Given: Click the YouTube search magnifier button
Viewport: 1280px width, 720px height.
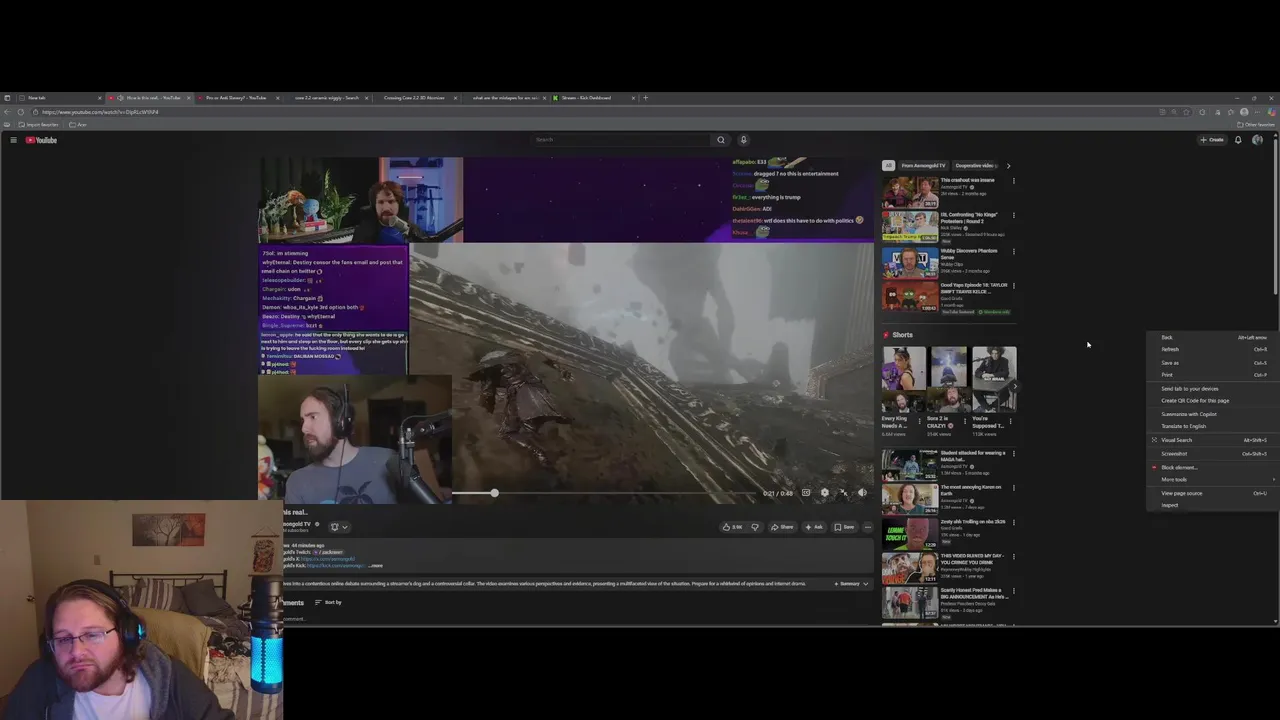Looking at the screenshot, I should point(720,140).
